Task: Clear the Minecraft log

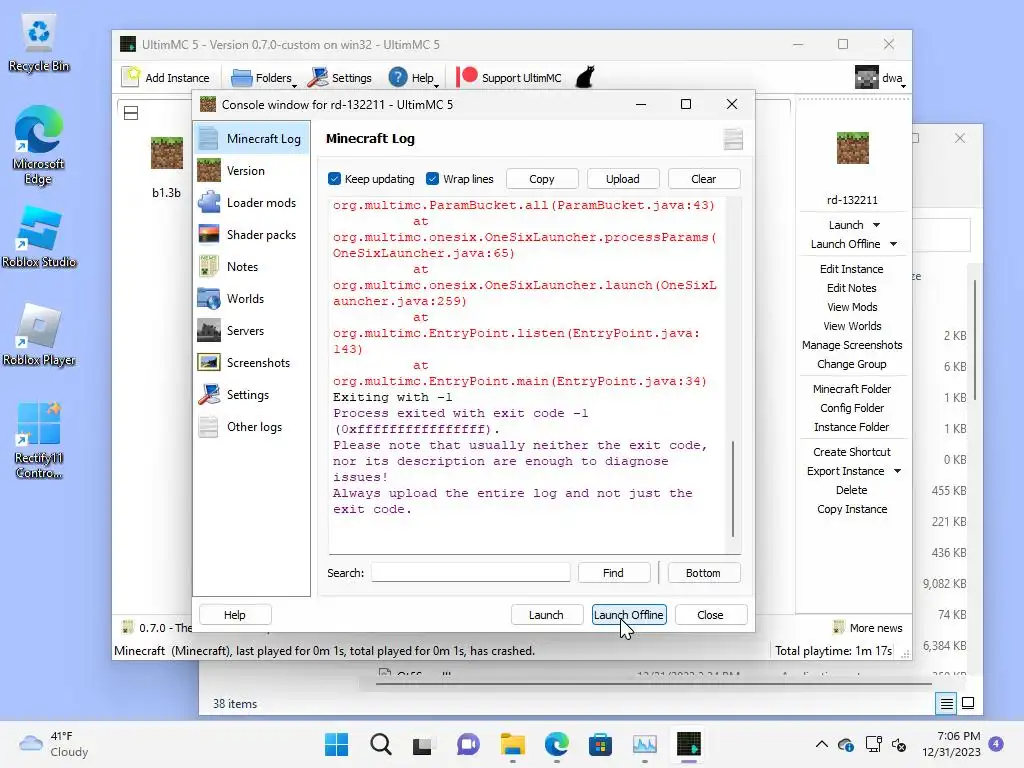Action: pyautogui.click(x=703, y=179)
